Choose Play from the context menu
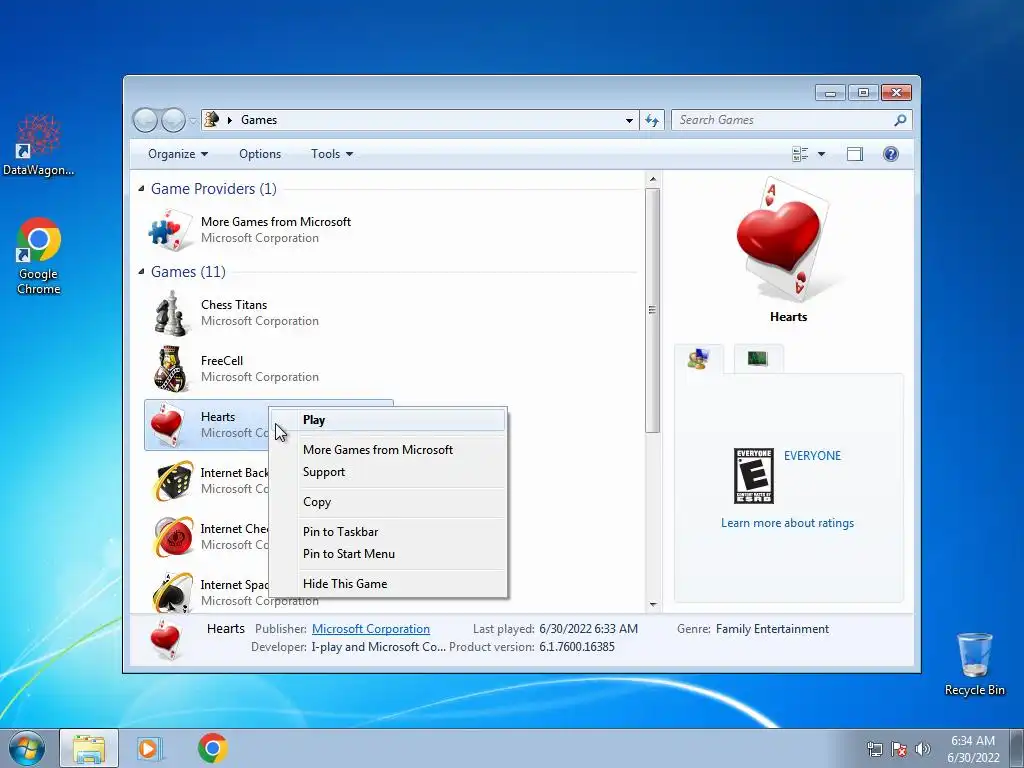The width and height of the screenshot is (1024, 768). coord(388,420)
